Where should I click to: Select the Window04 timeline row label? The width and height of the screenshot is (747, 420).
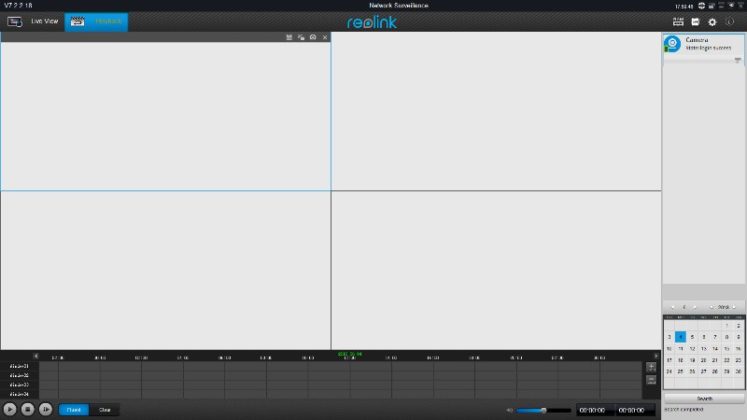[x=19, y=394]
